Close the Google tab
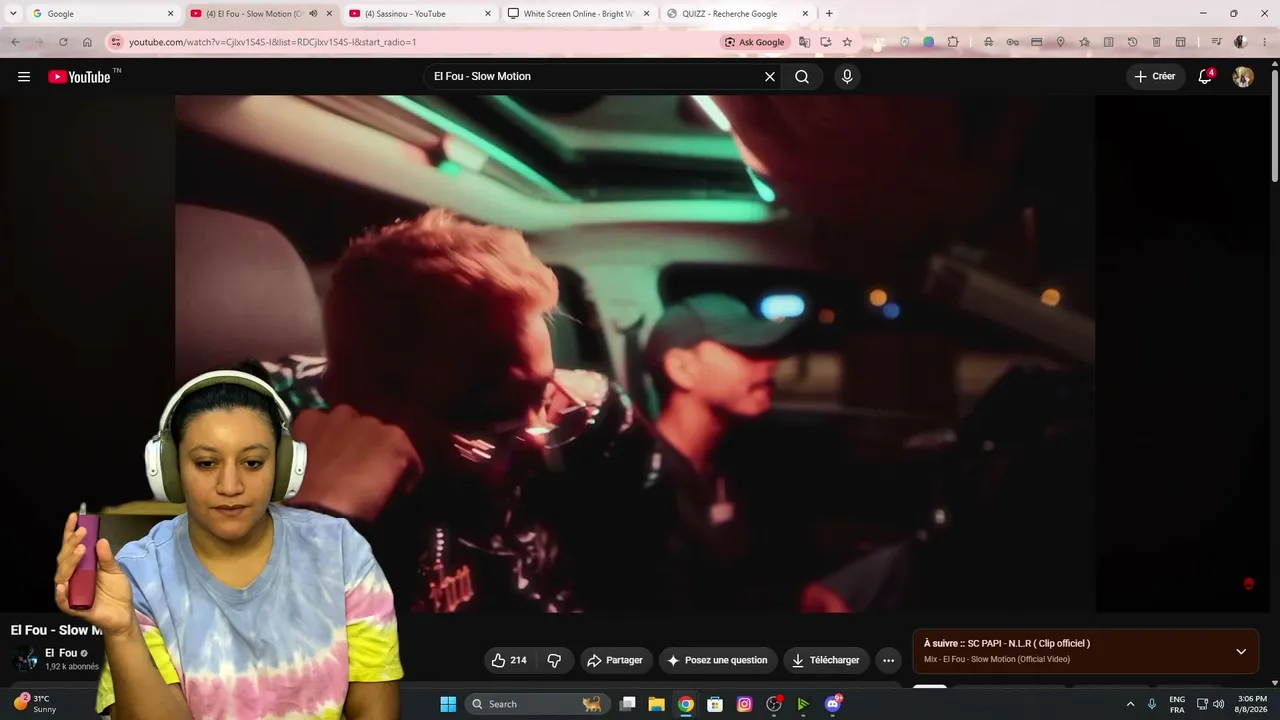The image size is (1280, 720). pos(170,14)
